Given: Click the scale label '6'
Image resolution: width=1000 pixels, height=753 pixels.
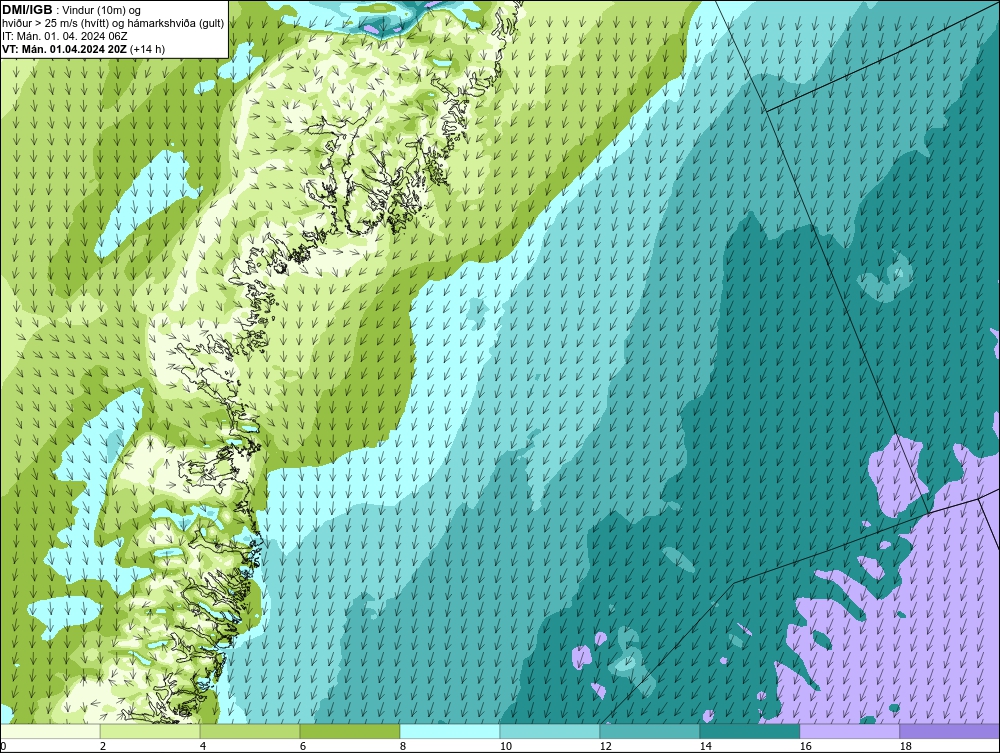Looking at the screenshot, I should (303, 746).
